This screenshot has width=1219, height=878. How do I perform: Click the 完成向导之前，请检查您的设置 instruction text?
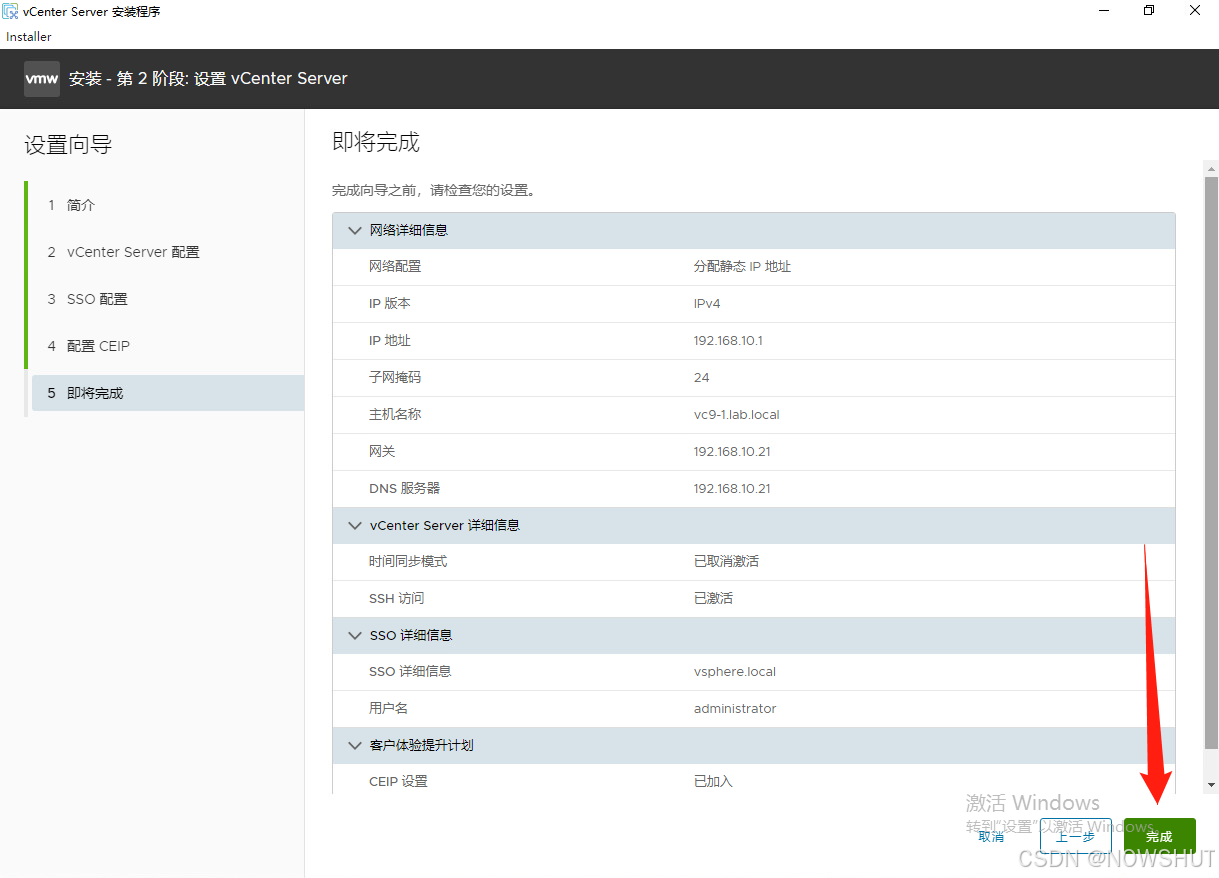coord(433,190)
